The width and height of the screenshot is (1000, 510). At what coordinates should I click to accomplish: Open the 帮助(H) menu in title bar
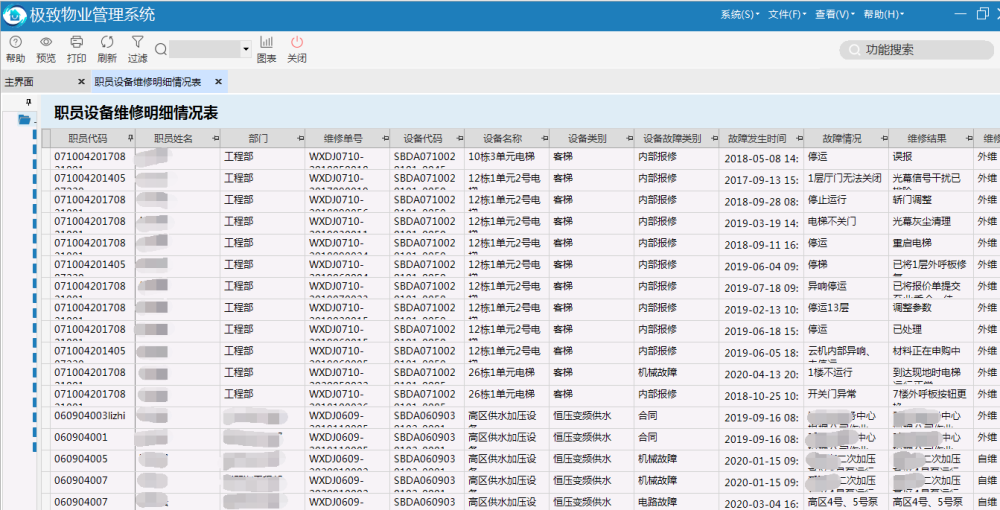883,15
